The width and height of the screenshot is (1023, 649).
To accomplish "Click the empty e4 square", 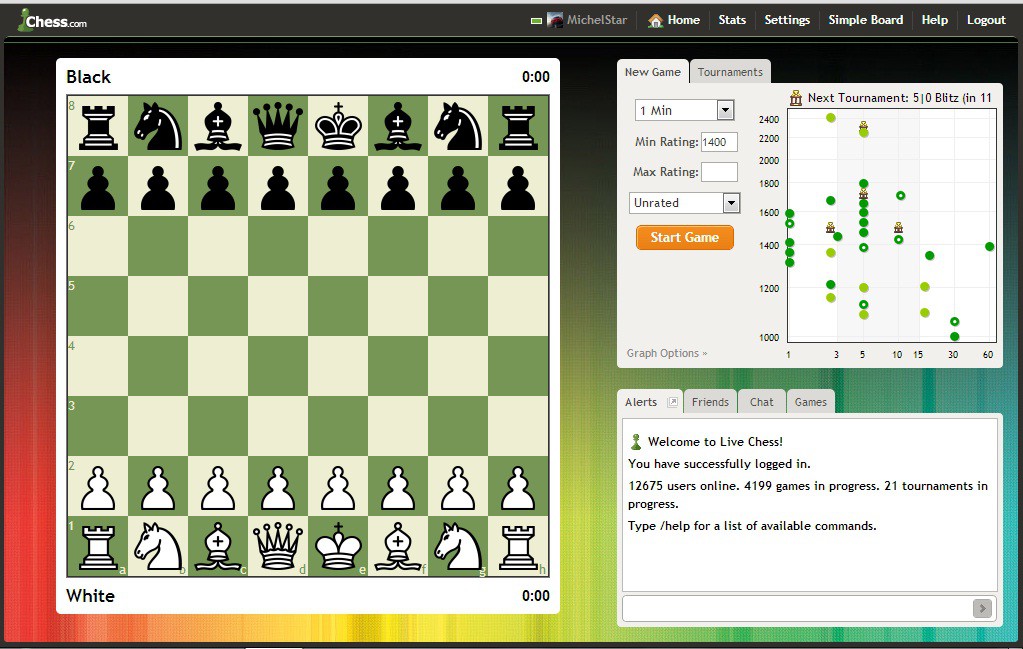I will click(x=338, y=366).
